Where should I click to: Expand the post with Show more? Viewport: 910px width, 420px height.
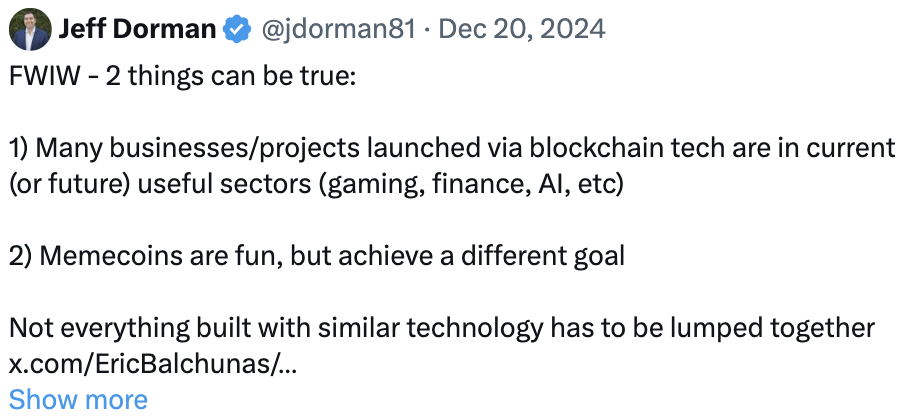78,400
